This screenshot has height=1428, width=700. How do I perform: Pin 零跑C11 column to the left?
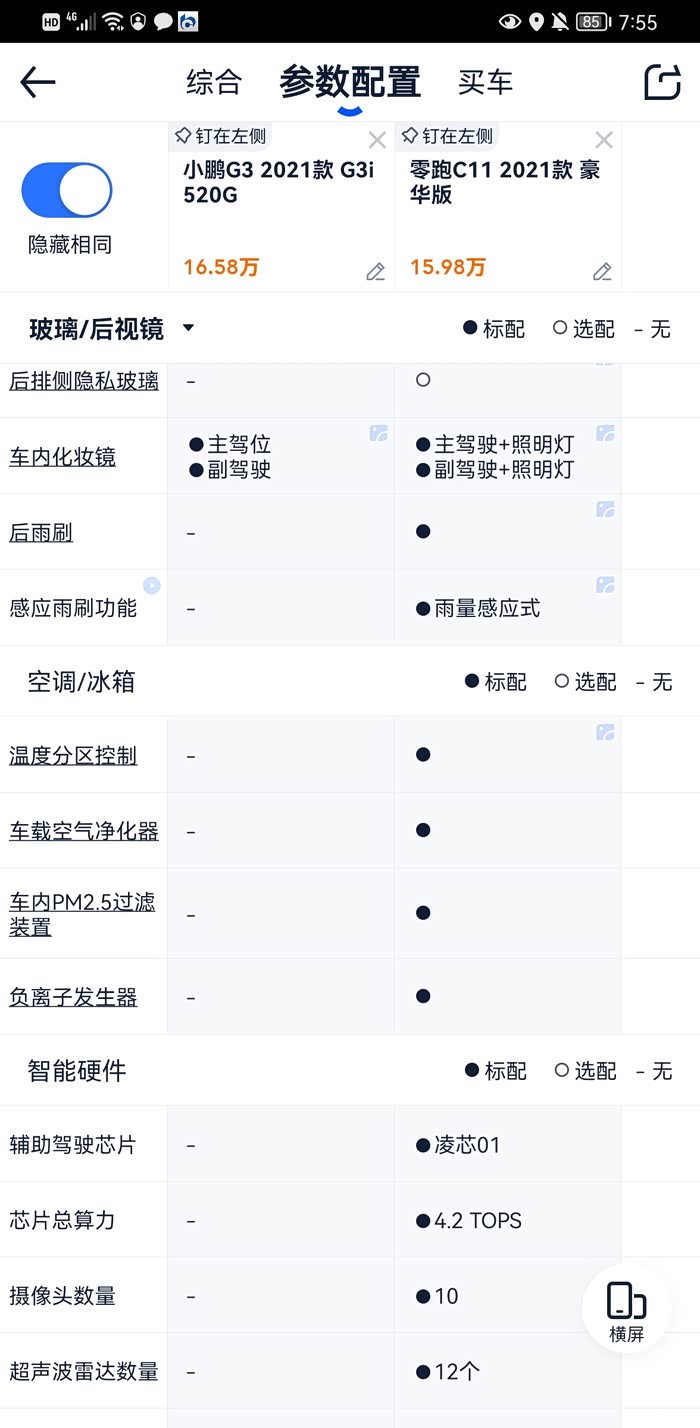click(447, 136)
